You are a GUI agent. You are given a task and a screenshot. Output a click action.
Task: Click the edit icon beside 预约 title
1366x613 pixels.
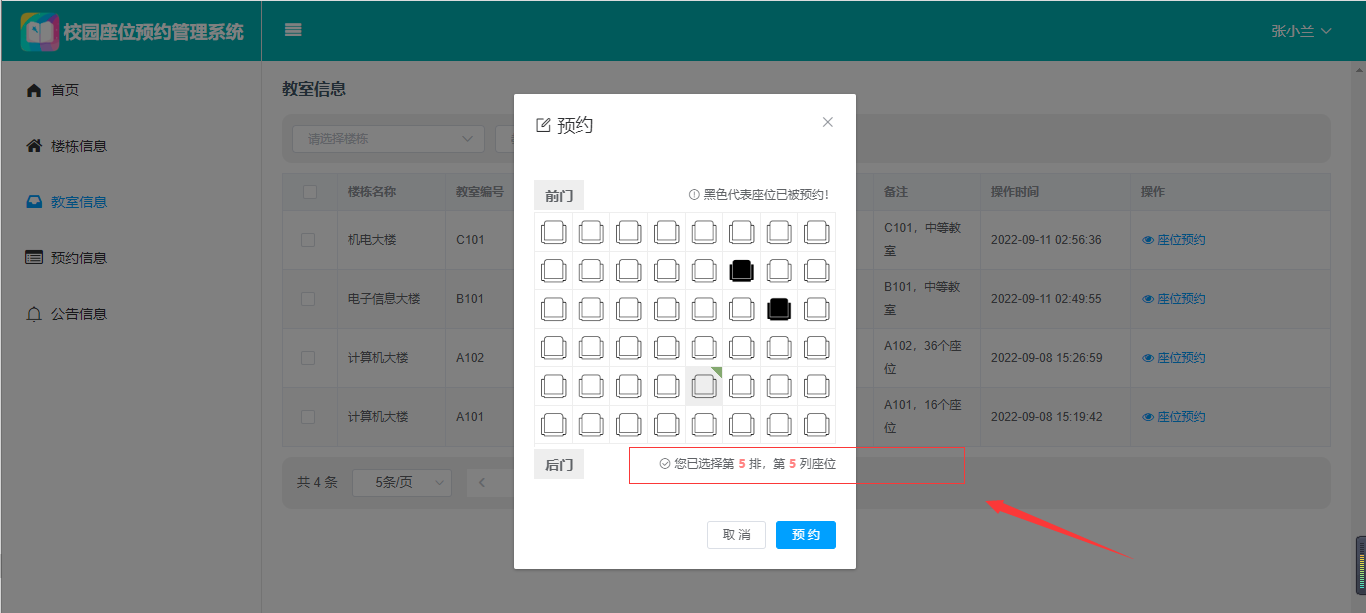click(x=544, y=125)
